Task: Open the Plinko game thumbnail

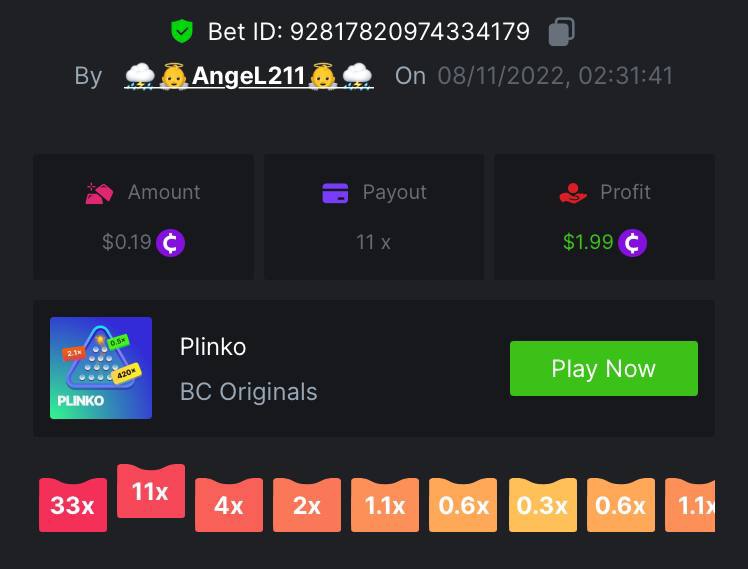Action: point(101,368)
